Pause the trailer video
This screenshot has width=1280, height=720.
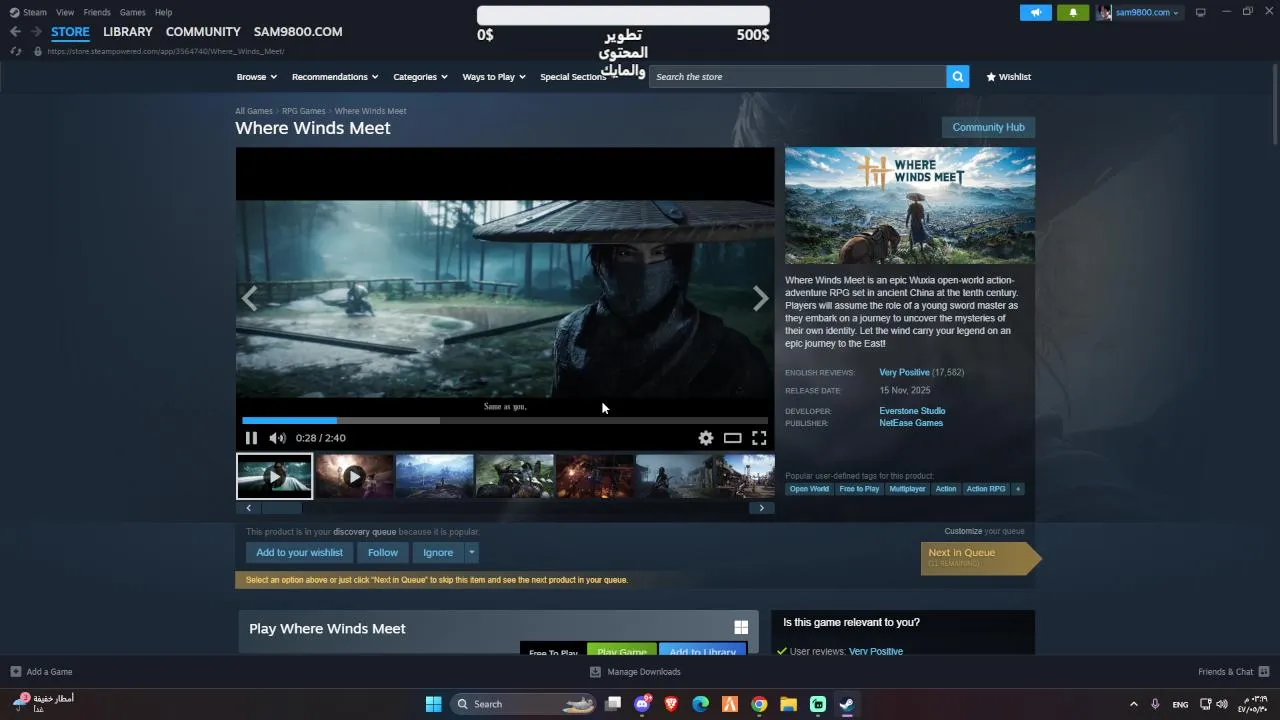(x=251, y=438)
